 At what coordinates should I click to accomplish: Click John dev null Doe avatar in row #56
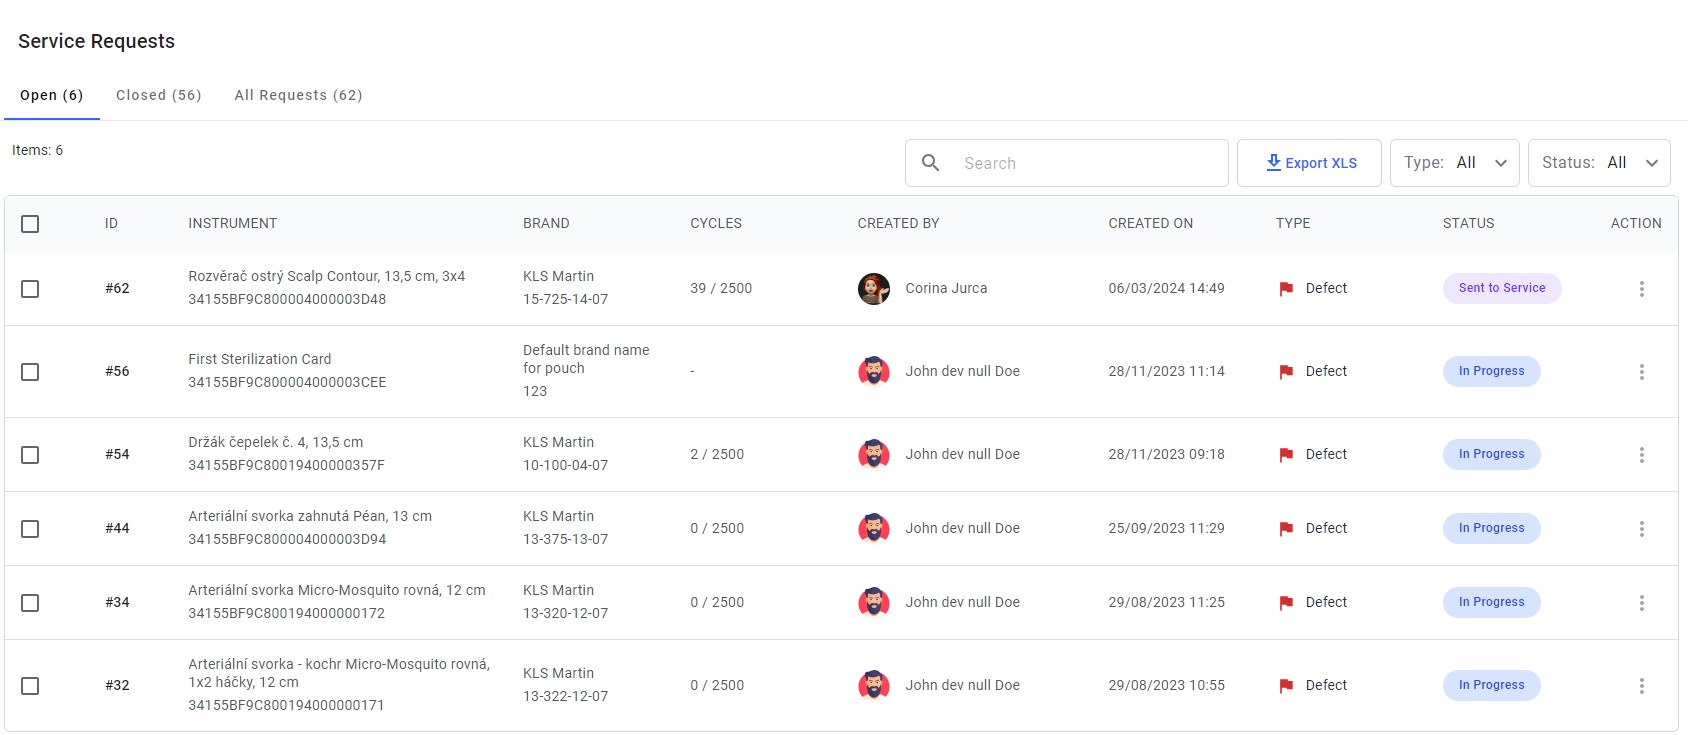pyautogui.click(x=874, y=372)
